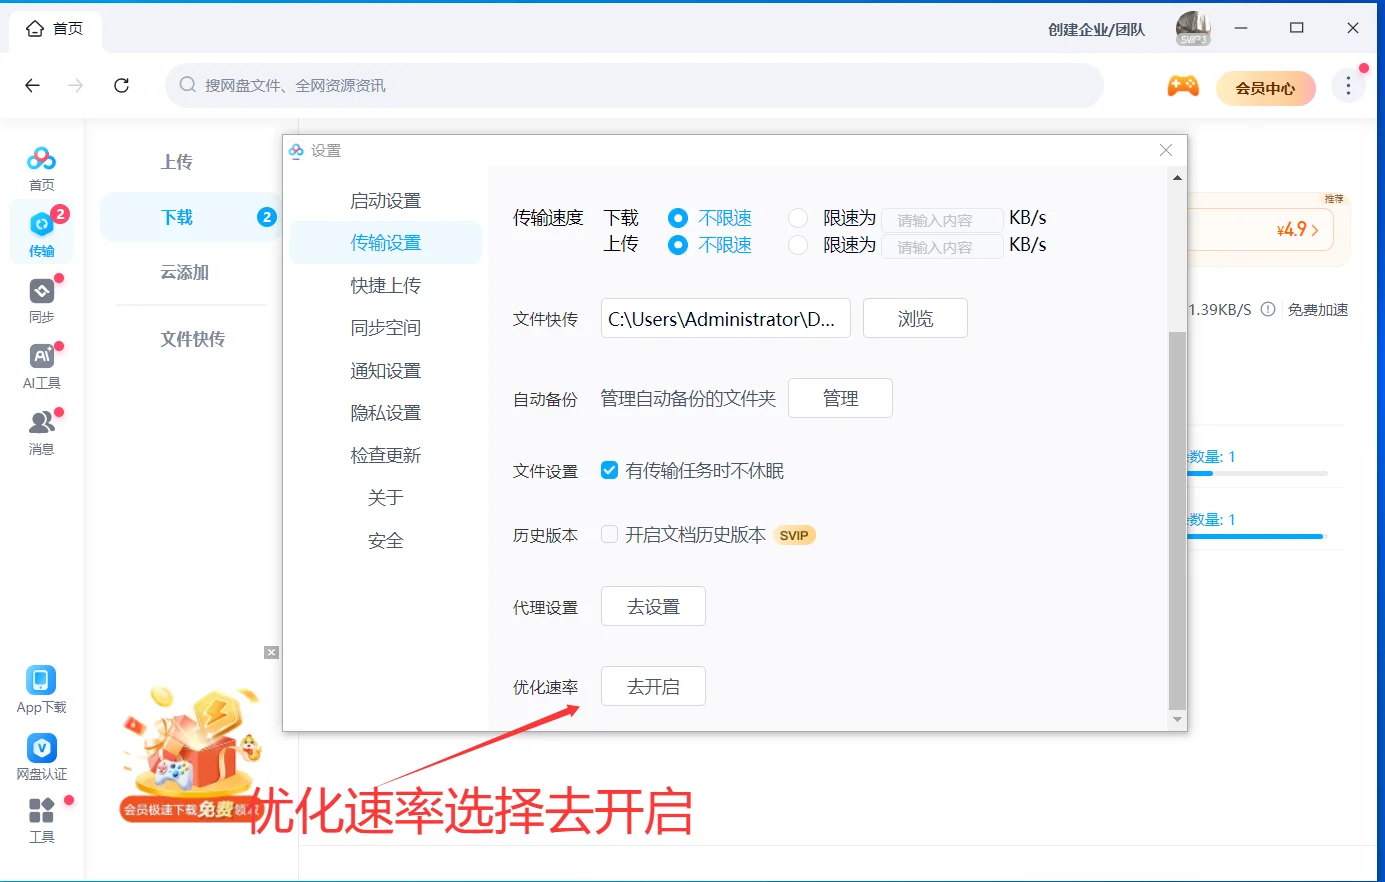Screen dimensions: 1385x882
Task: Select 不限速 for 下载 speed
Action: click(x=679, y=217)
